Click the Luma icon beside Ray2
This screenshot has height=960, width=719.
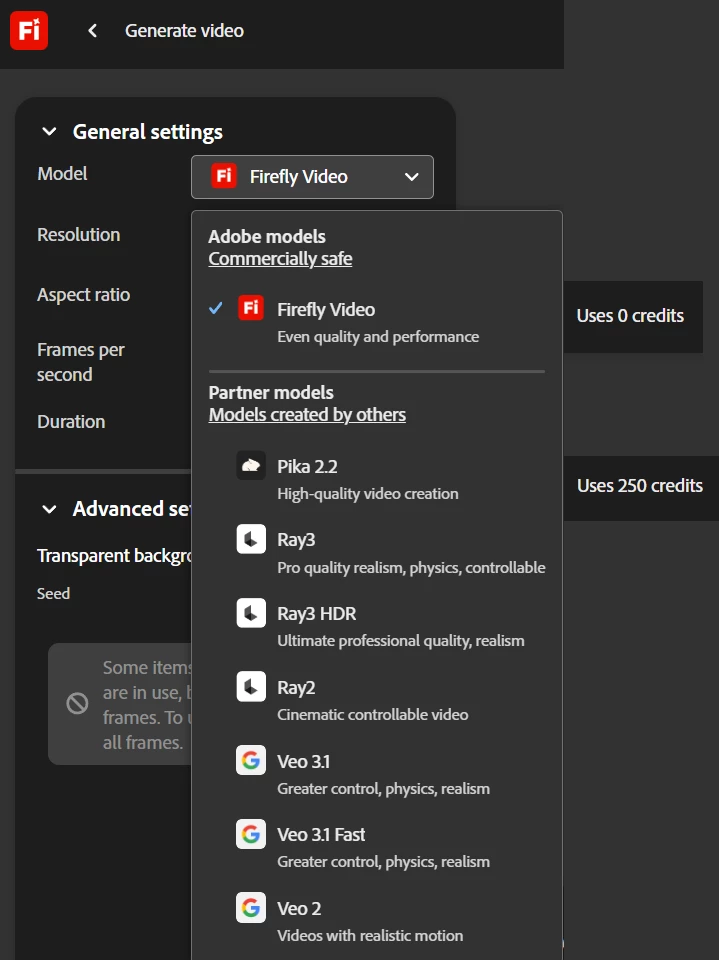coord(251,687)
